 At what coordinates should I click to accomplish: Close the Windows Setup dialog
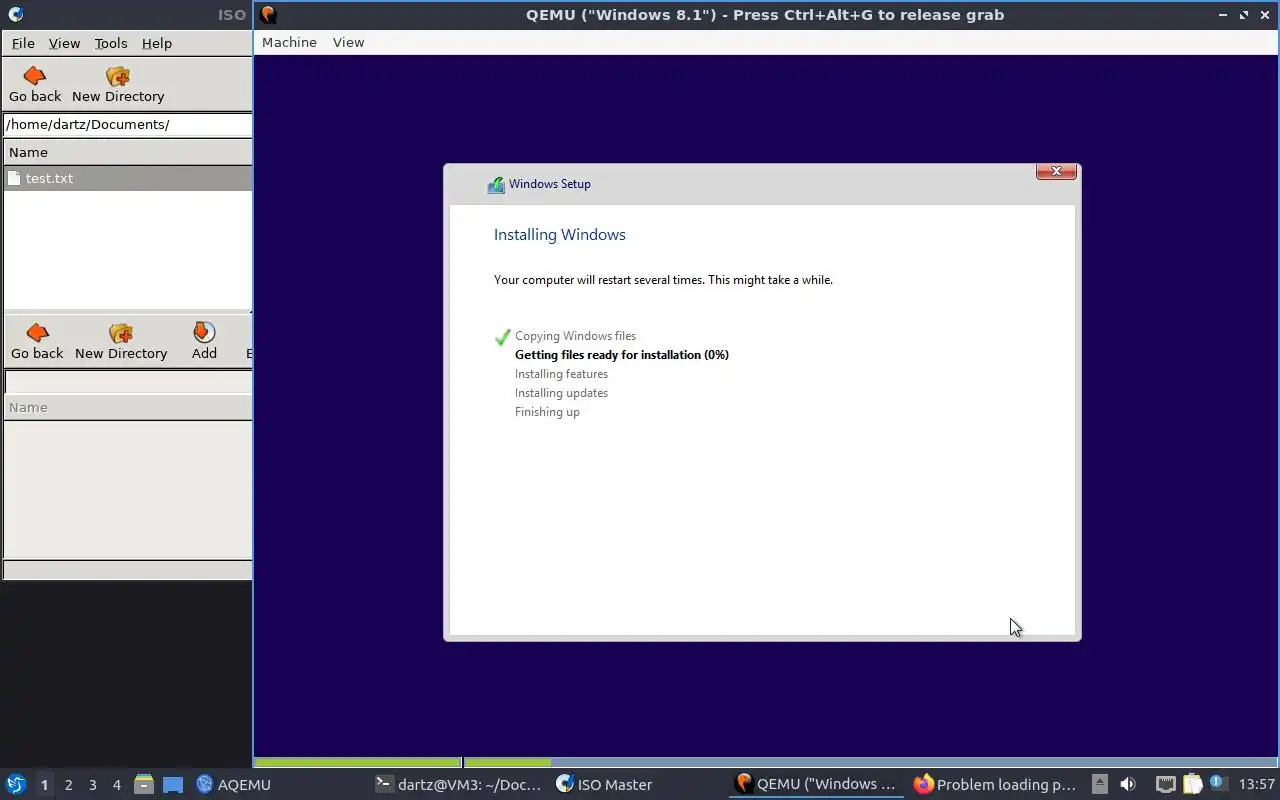click(1056, 171)
